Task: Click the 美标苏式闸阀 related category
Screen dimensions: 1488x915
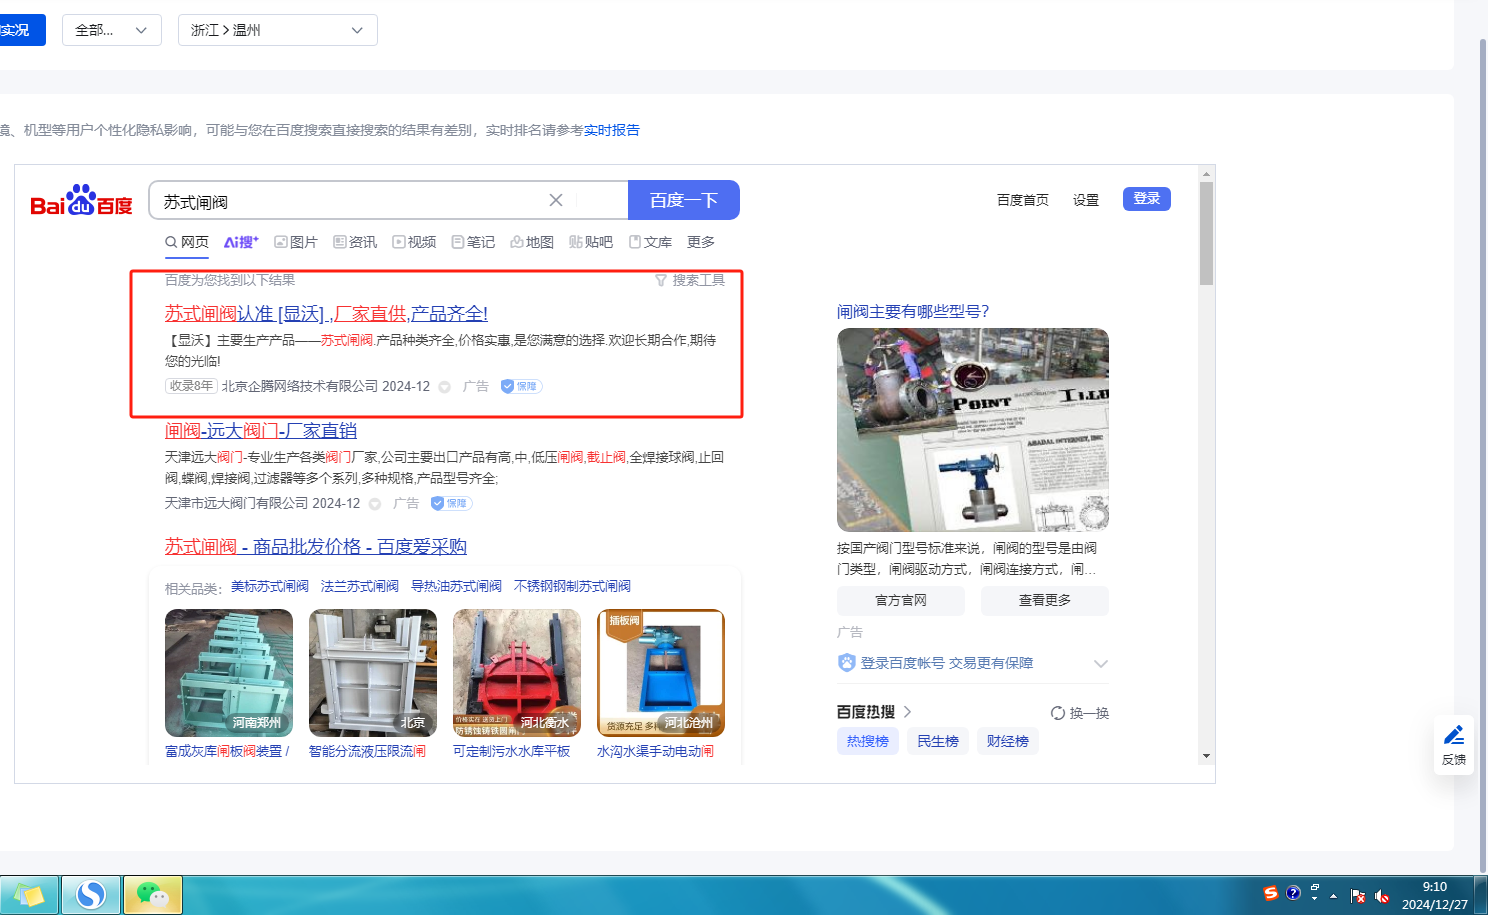Action: (x=270, y=586)
